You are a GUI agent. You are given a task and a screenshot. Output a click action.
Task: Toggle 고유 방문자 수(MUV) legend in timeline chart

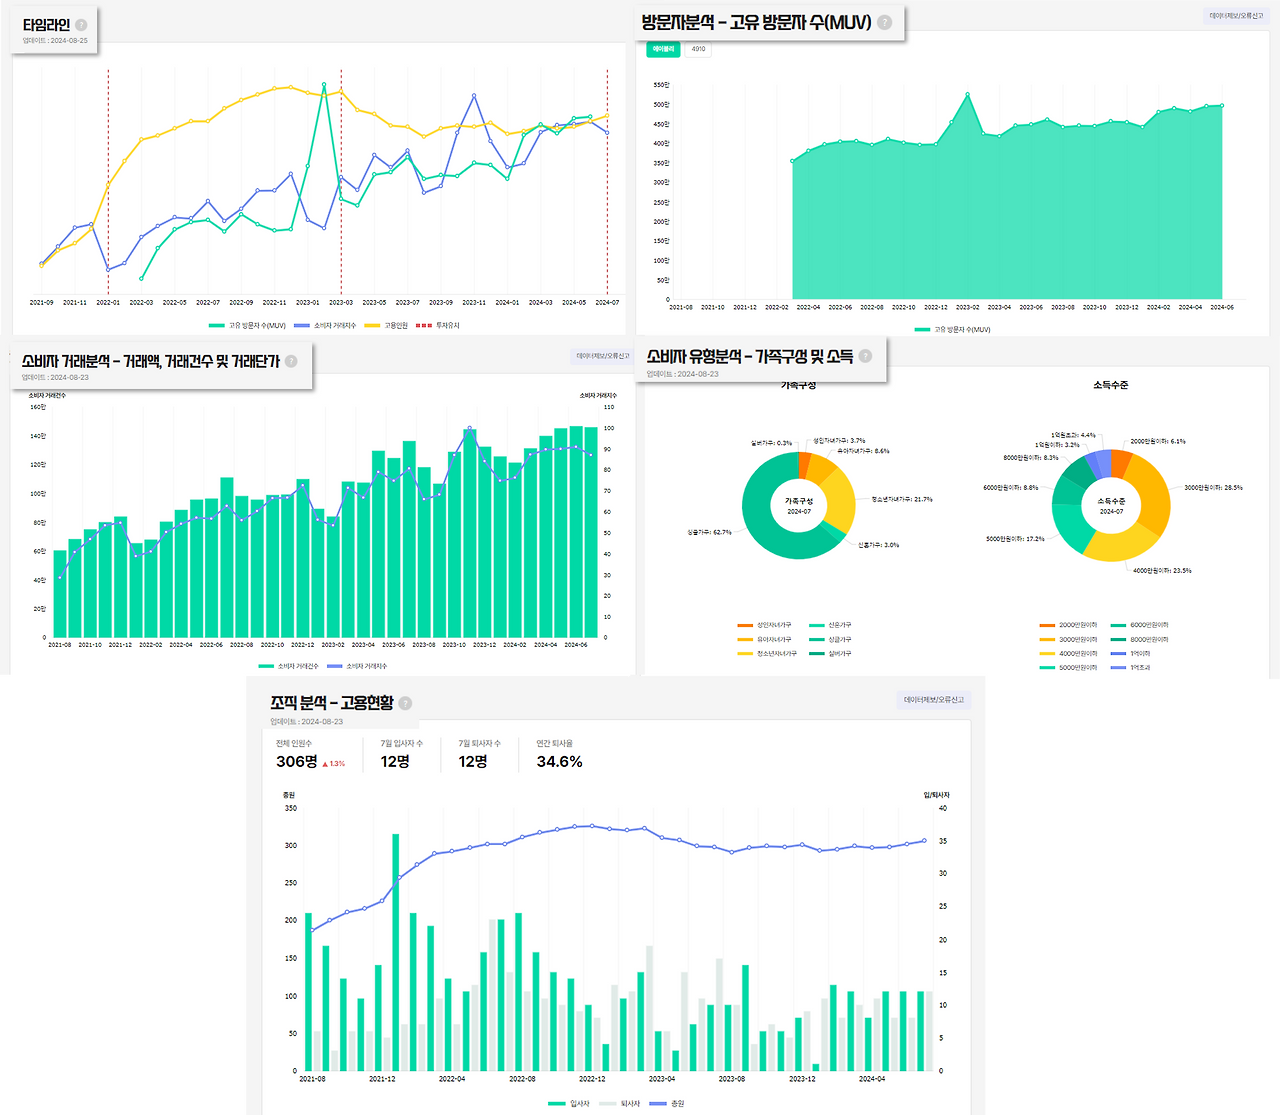[247, 325]
